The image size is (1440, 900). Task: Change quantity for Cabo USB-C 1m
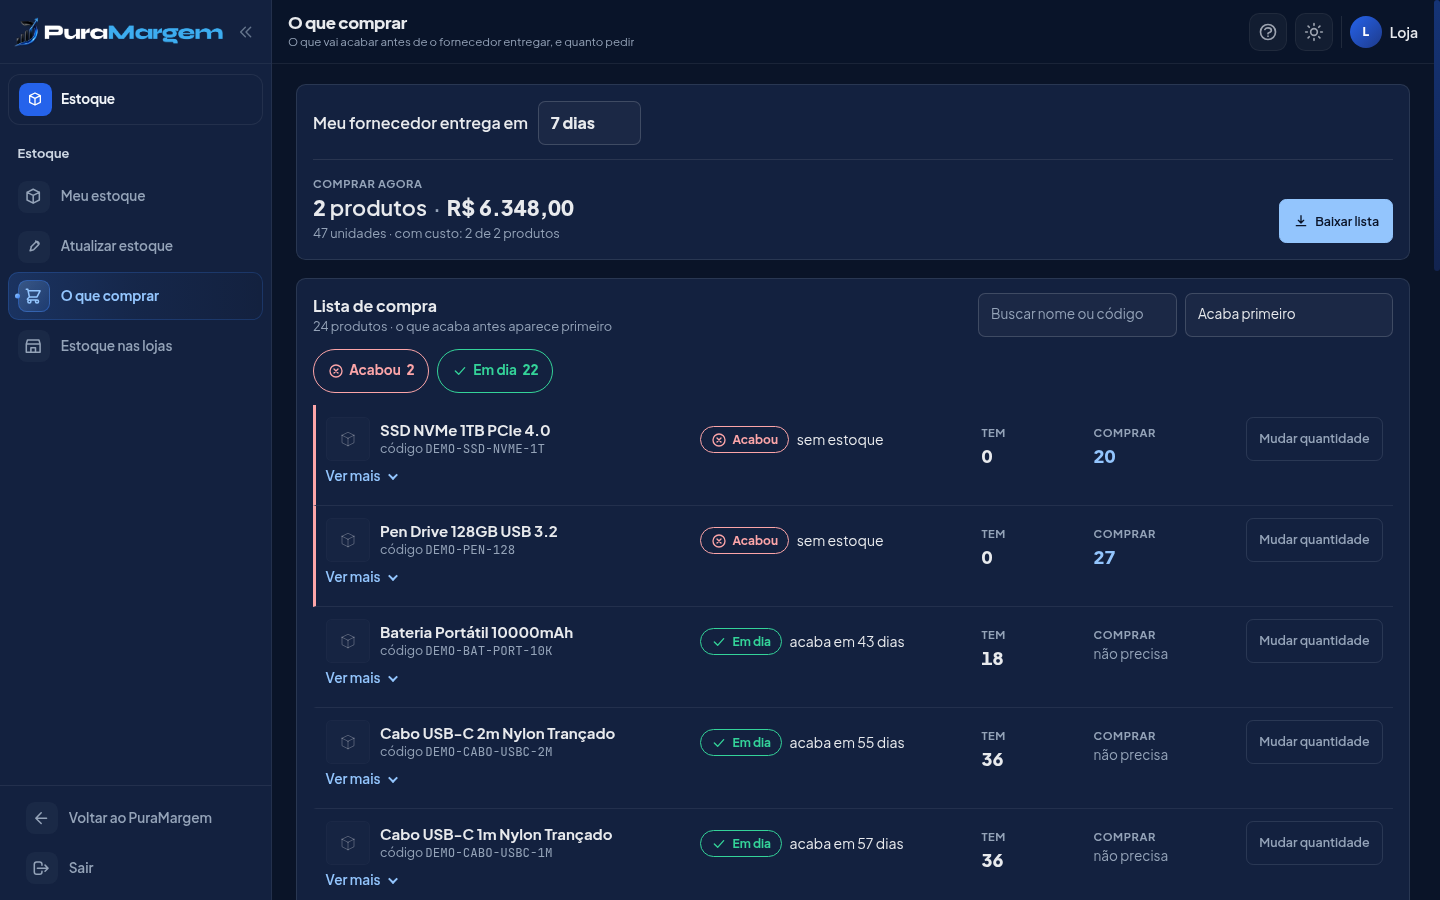(x=1314, y=843)
